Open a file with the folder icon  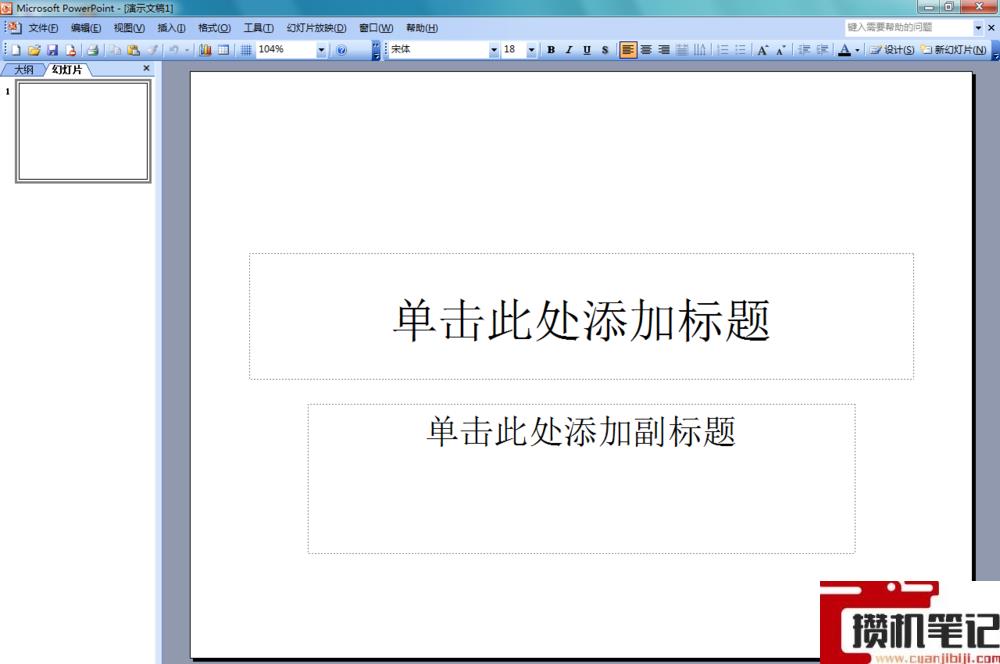pyautogui.click(x=34, y=50)
